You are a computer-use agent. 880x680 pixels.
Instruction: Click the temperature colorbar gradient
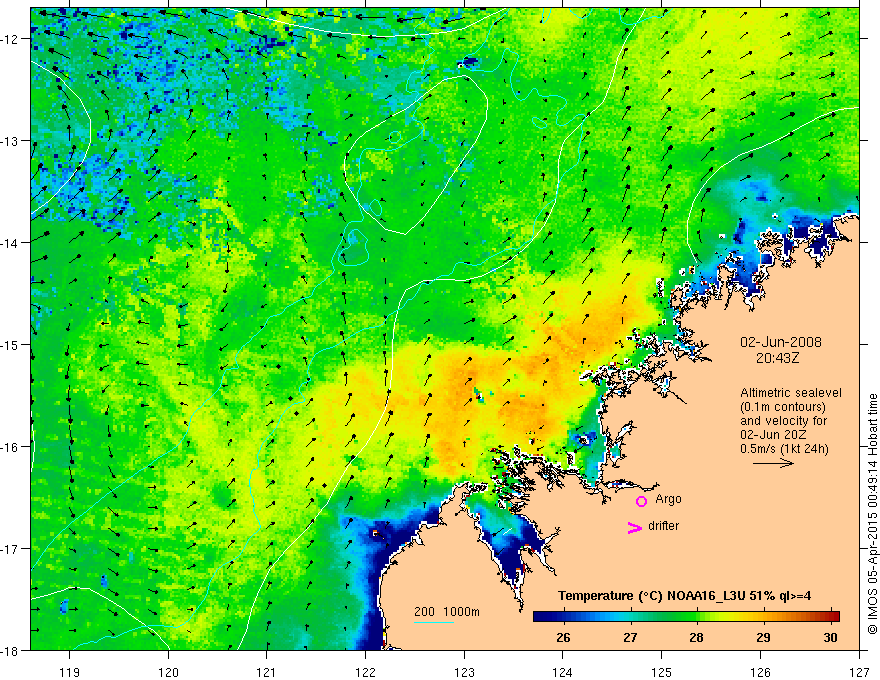686,616
